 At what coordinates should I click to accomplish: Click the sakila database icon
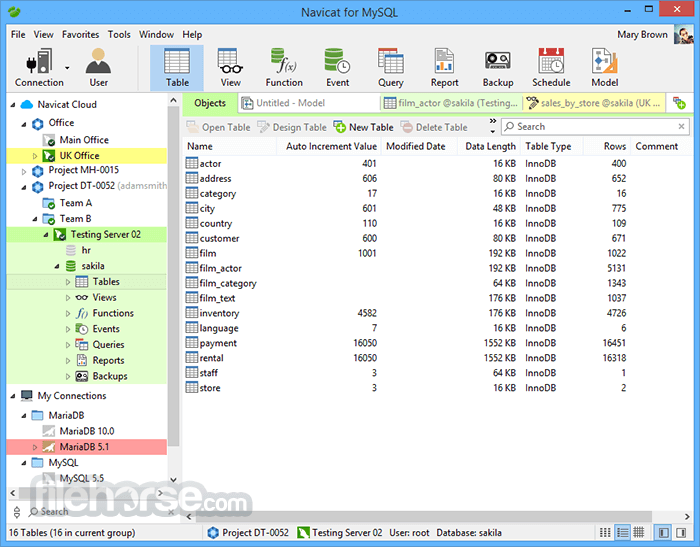click(71, 266)
